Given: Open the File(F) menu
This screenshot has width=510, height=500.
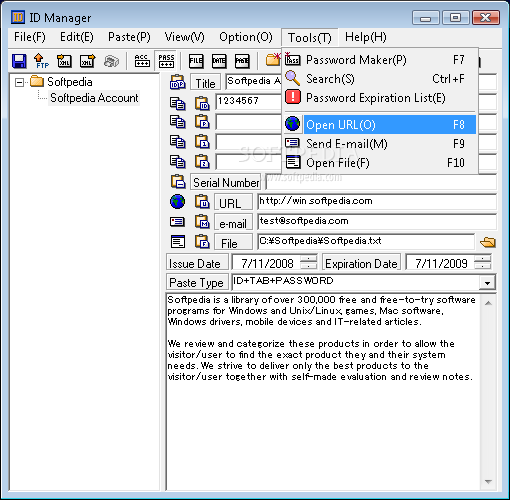Looking at the screenshot, I should [x=30, y=37].
